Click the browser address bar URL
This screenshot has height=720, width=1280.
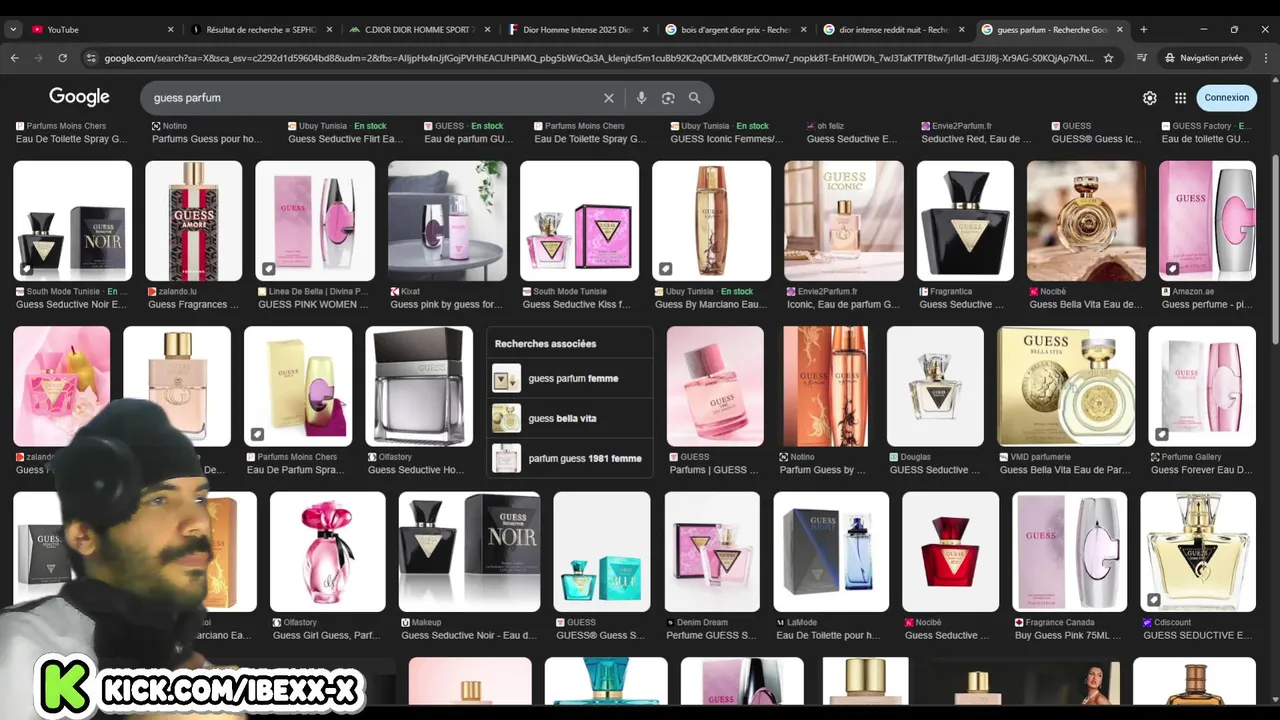598,58
